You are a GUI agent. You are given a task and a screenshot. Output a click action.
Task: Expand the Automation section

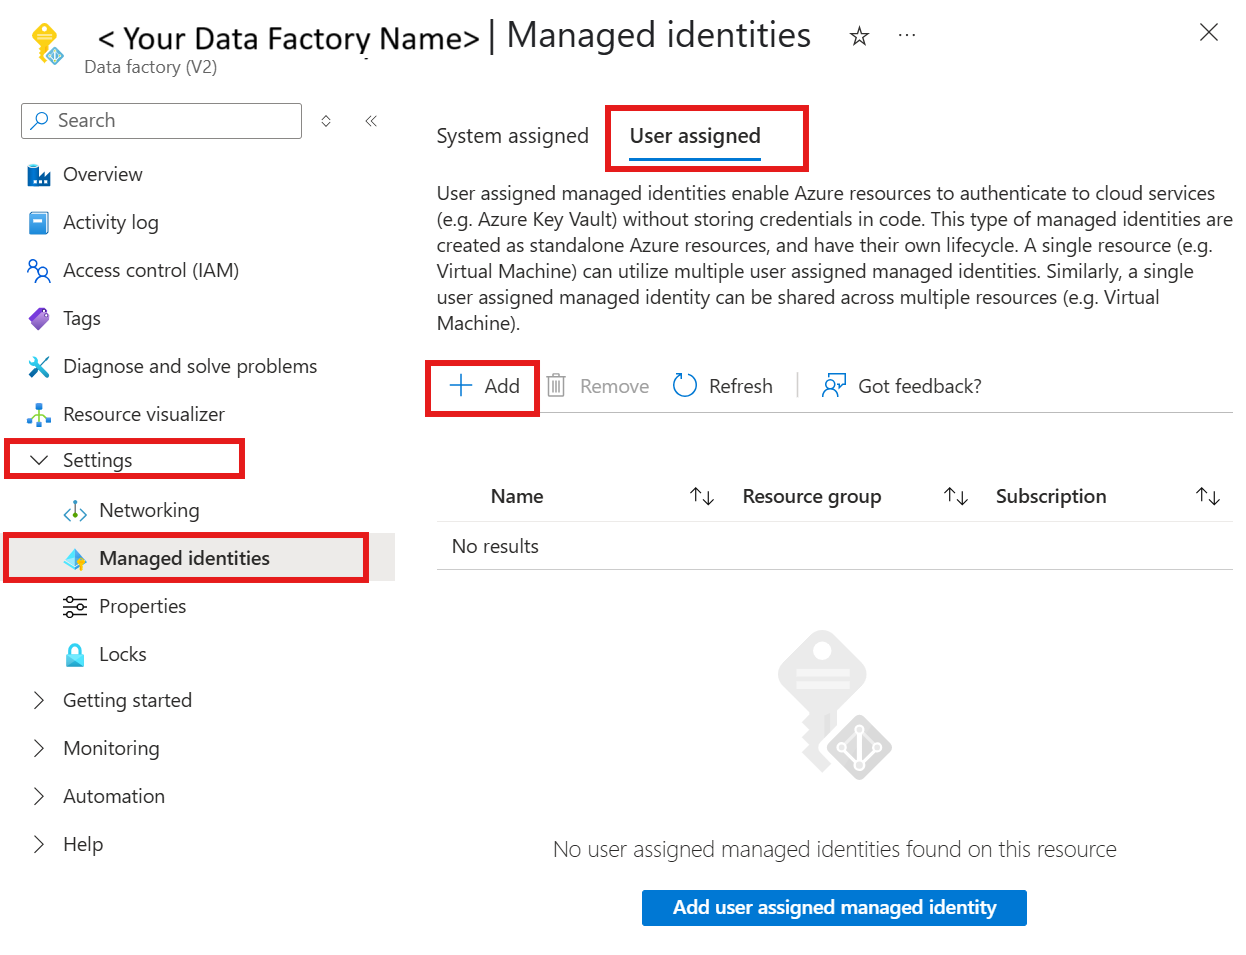pos(40,797)
